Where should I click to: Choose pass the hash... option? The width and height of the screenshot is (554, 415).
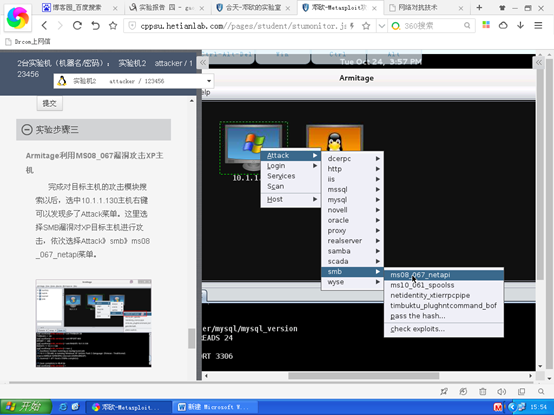[x=444, y=316]
